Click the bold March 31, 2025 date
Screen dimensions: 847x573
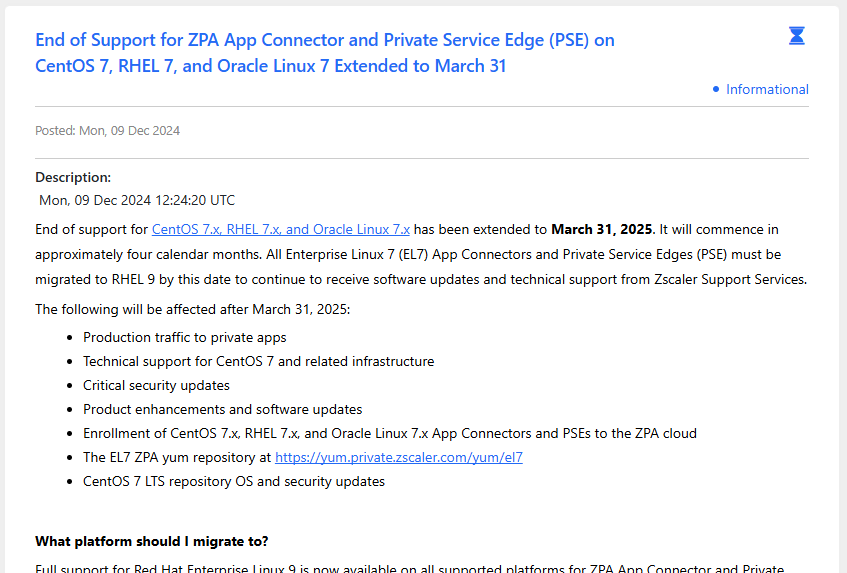click(x=601, y=229)
